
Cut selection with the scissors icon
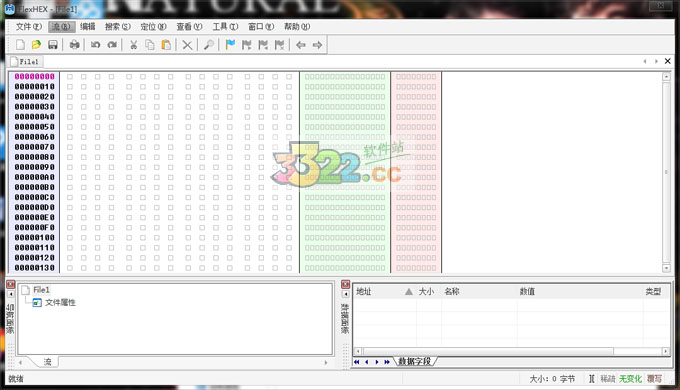(x=134, y=45)
